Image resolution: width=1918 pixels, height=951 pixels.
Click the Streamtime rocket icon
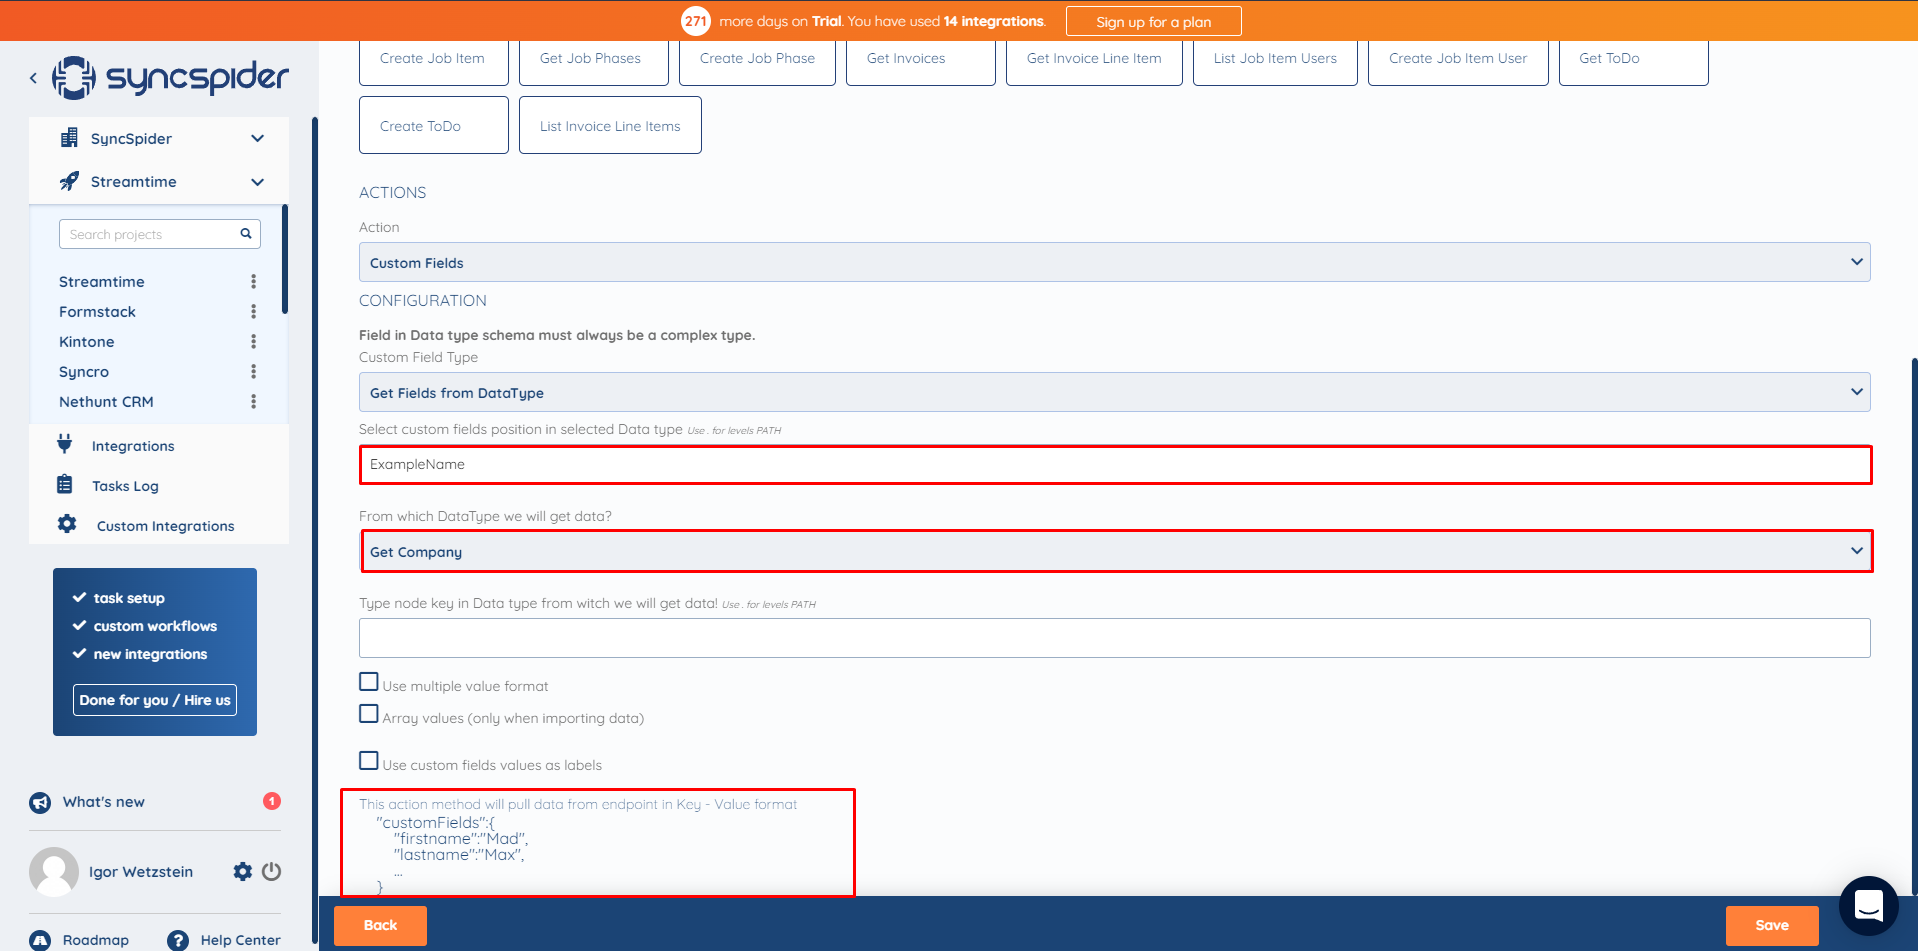[x=69, y=181]
